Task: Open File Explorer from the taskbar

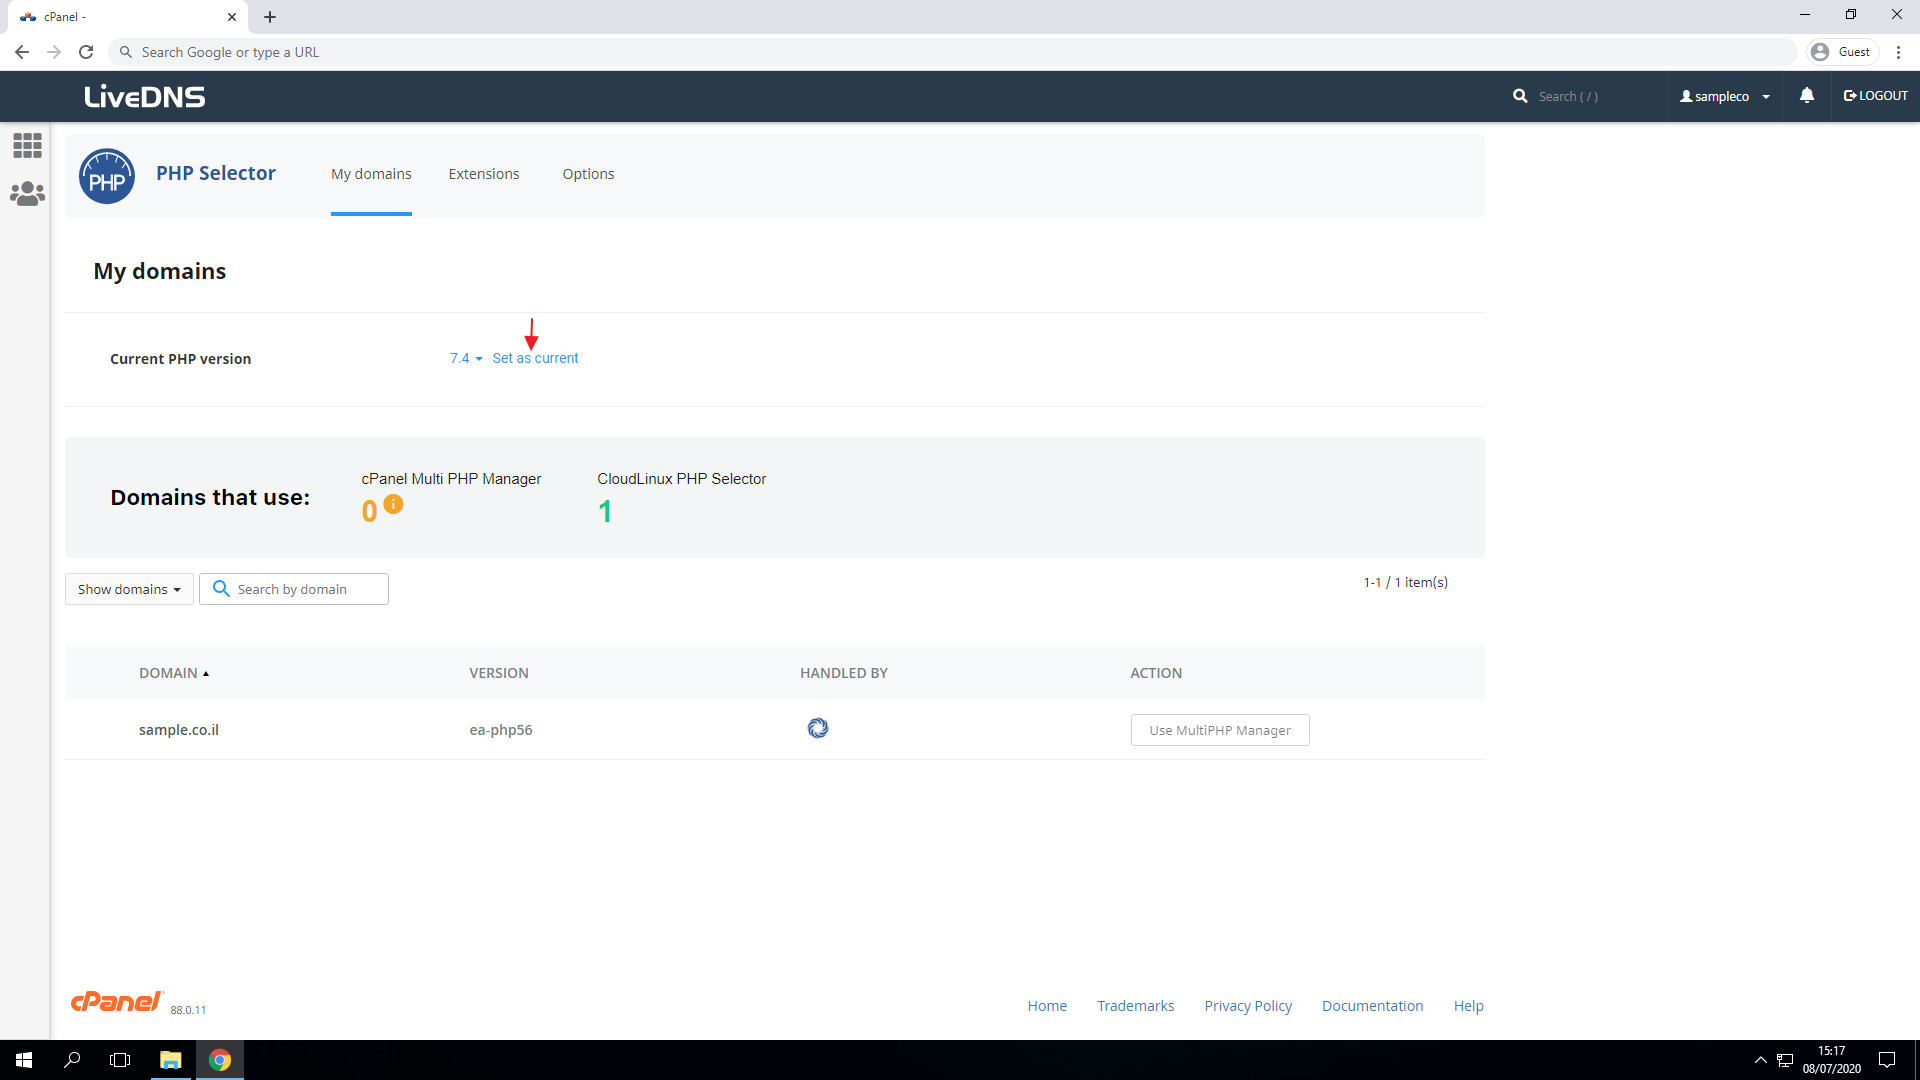Action: click(171, 1060)
